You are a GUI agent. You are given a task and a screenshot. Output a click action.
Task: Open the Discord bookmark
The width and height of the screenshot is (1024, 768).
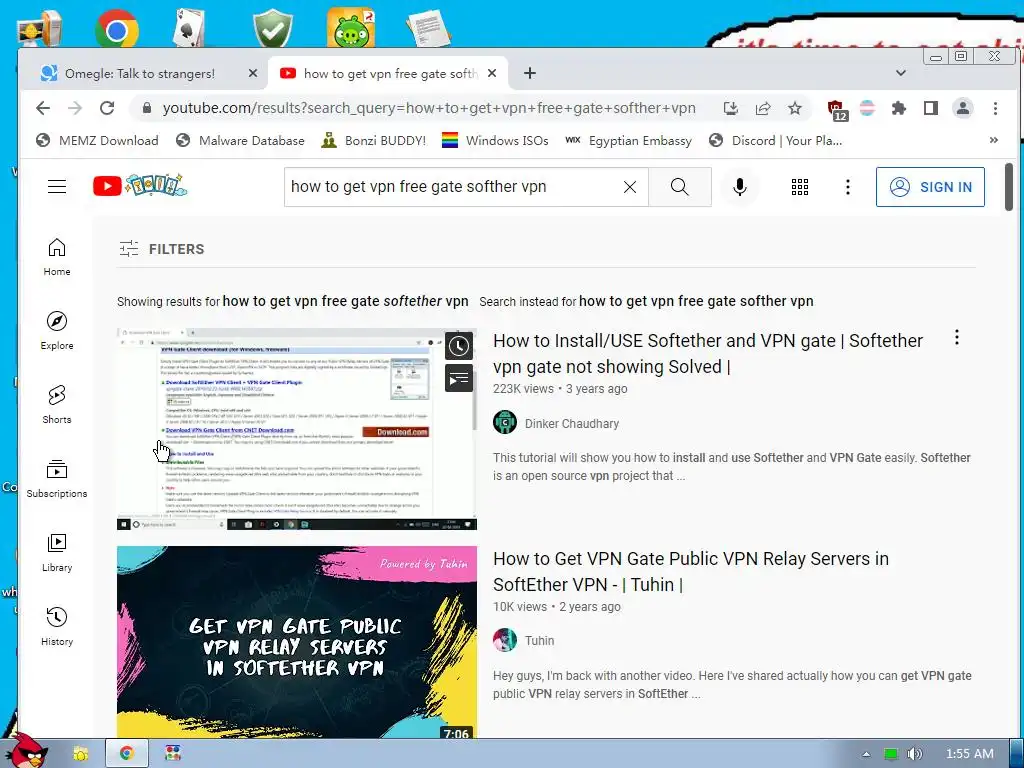click(x=776, y=140)
